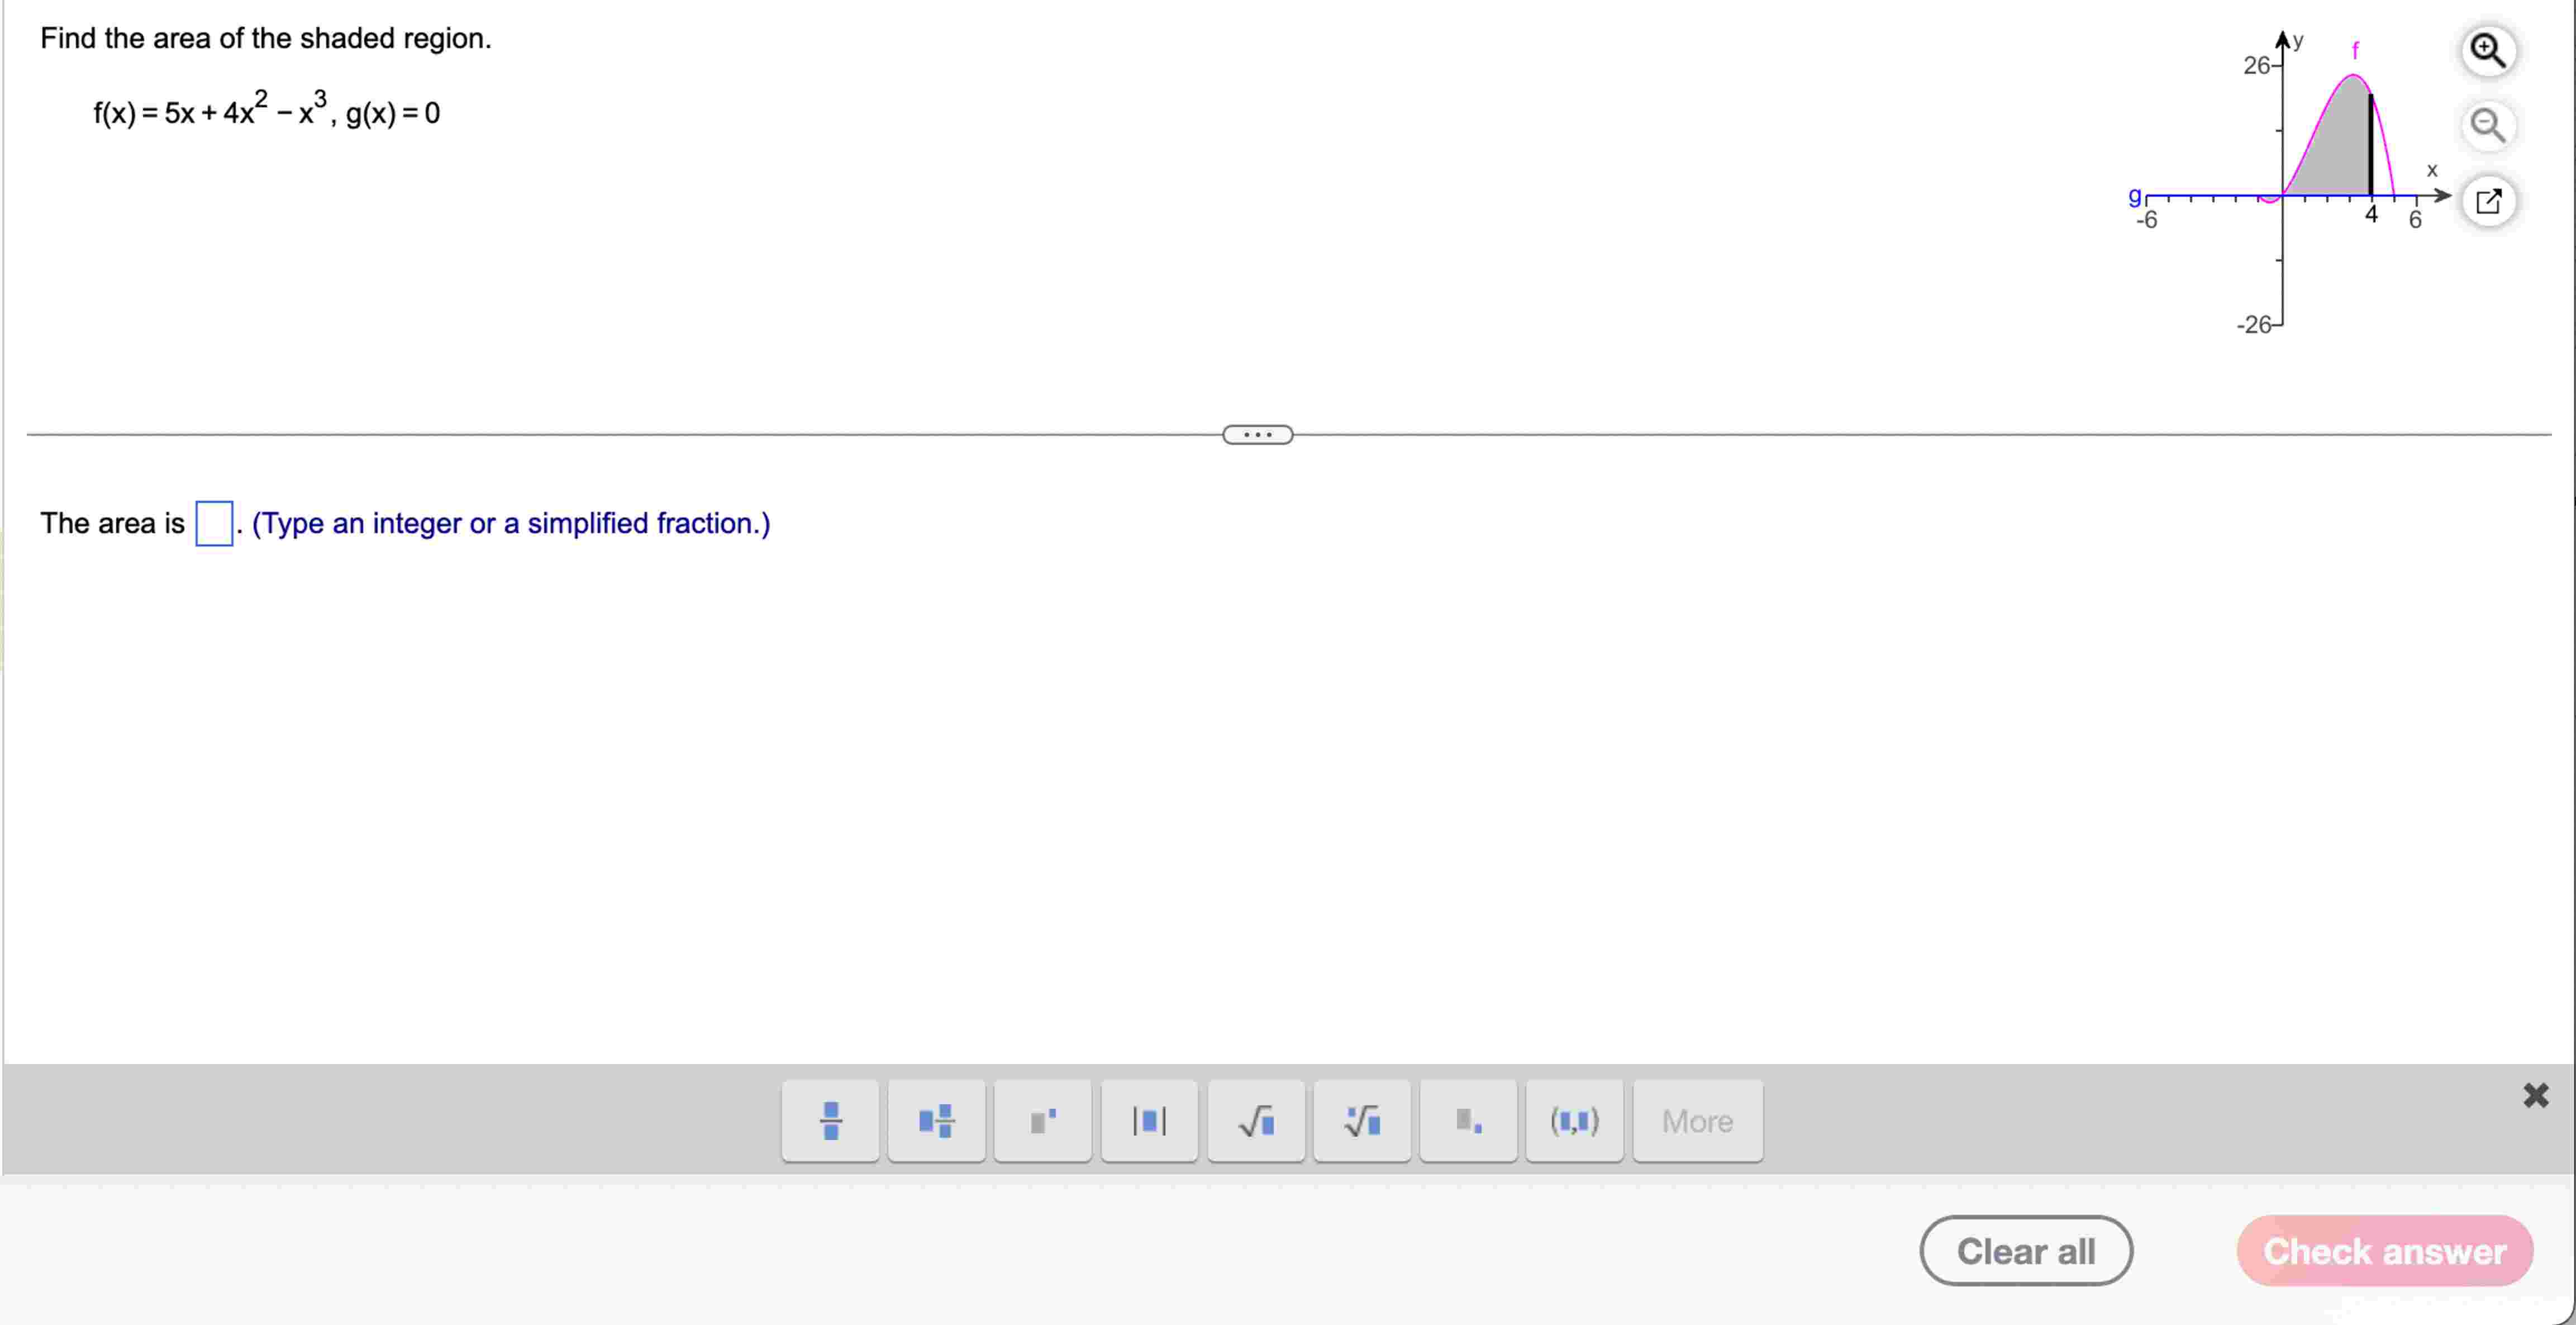This screenshot has height=1325, width=2576.
Task: Zoom out of the graph
Action: point(2488,125)
